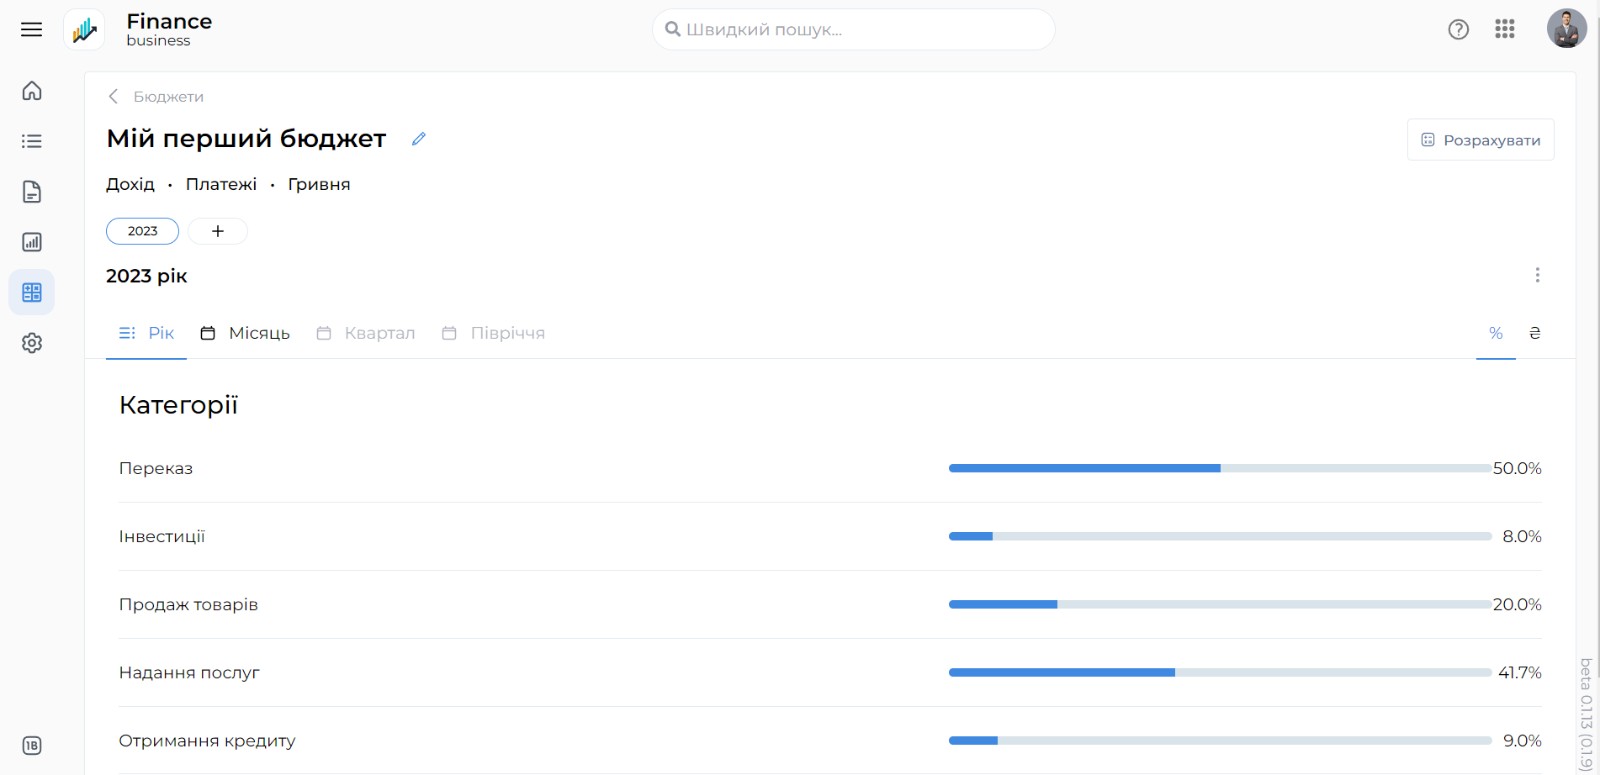
Task: Edit budget name with pencil icon
Action: [419, 139]
